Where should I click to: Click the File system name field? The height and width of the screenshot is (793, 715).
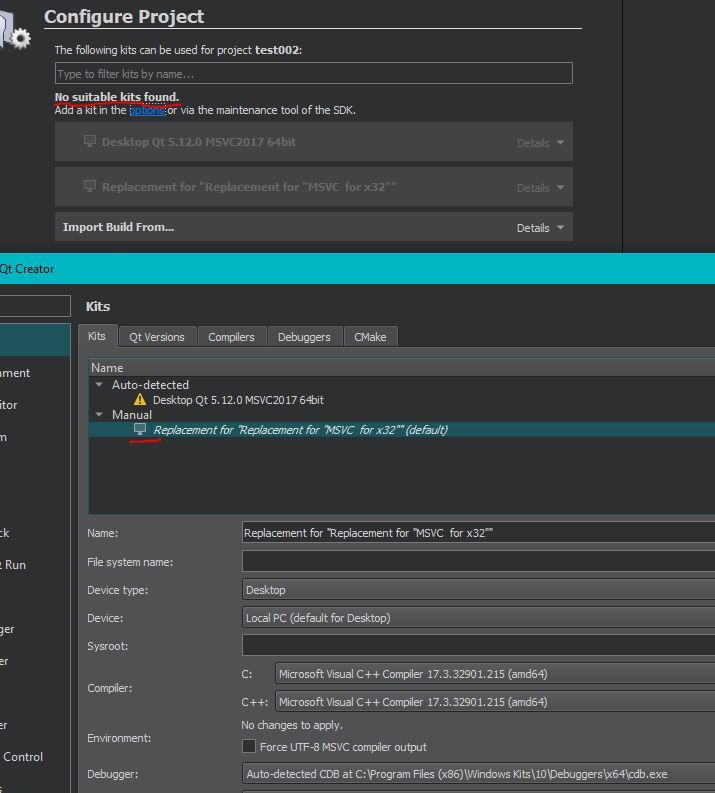click(x=478, y=561)
